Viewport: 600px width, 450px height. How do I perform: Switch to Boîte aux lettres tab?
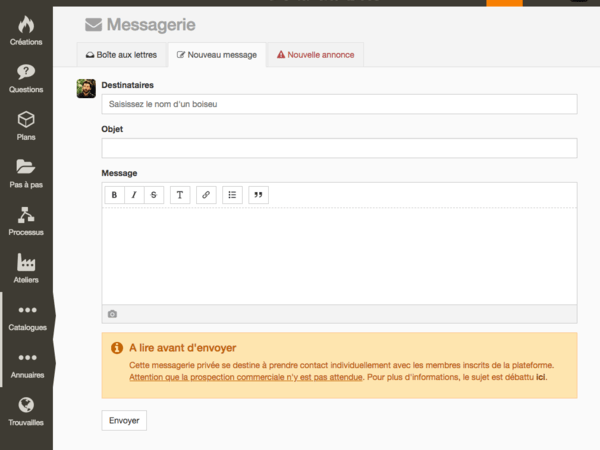pos(121,55)
